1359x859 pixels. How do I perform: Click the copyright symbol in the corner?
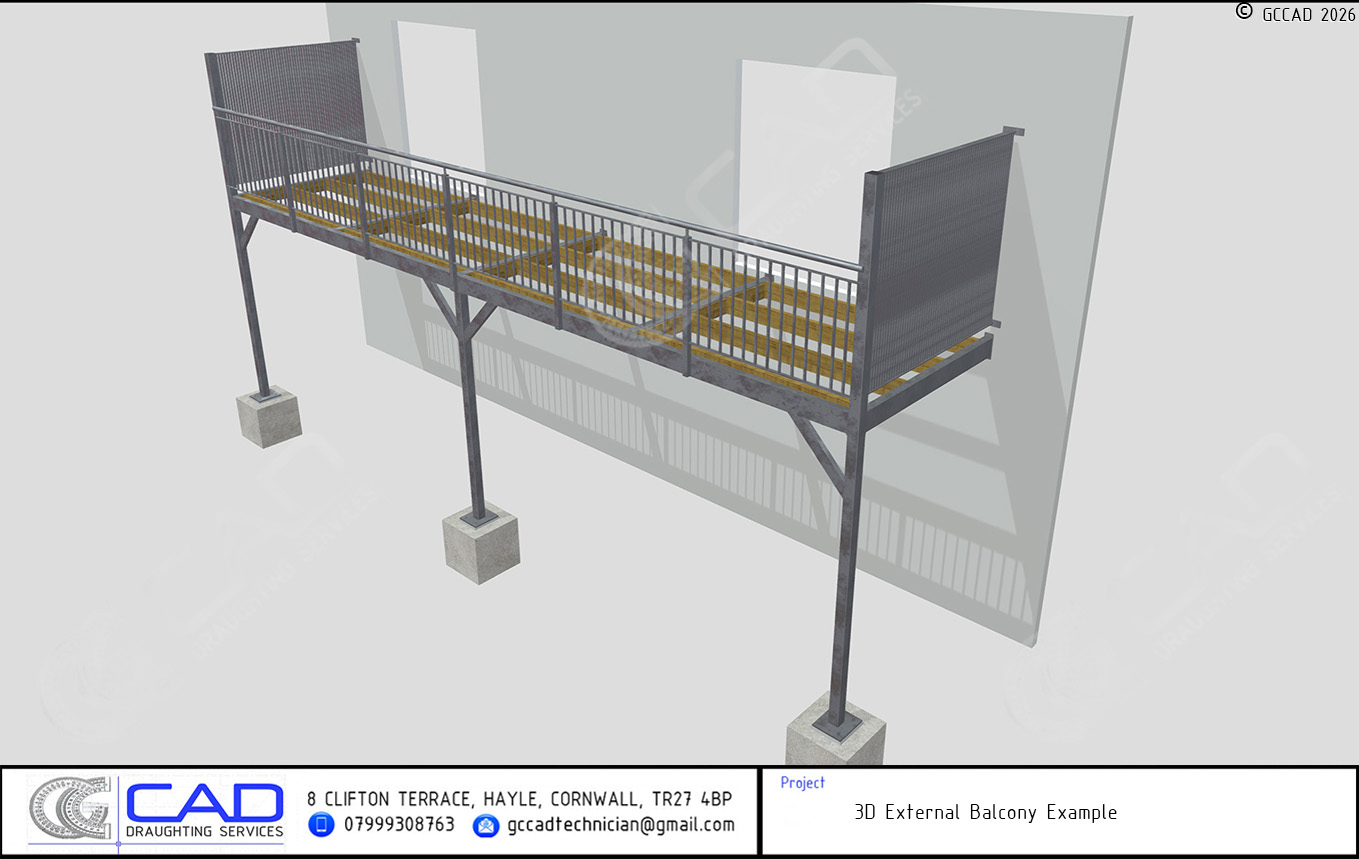pyautogui.click(x=1244, y=12)
